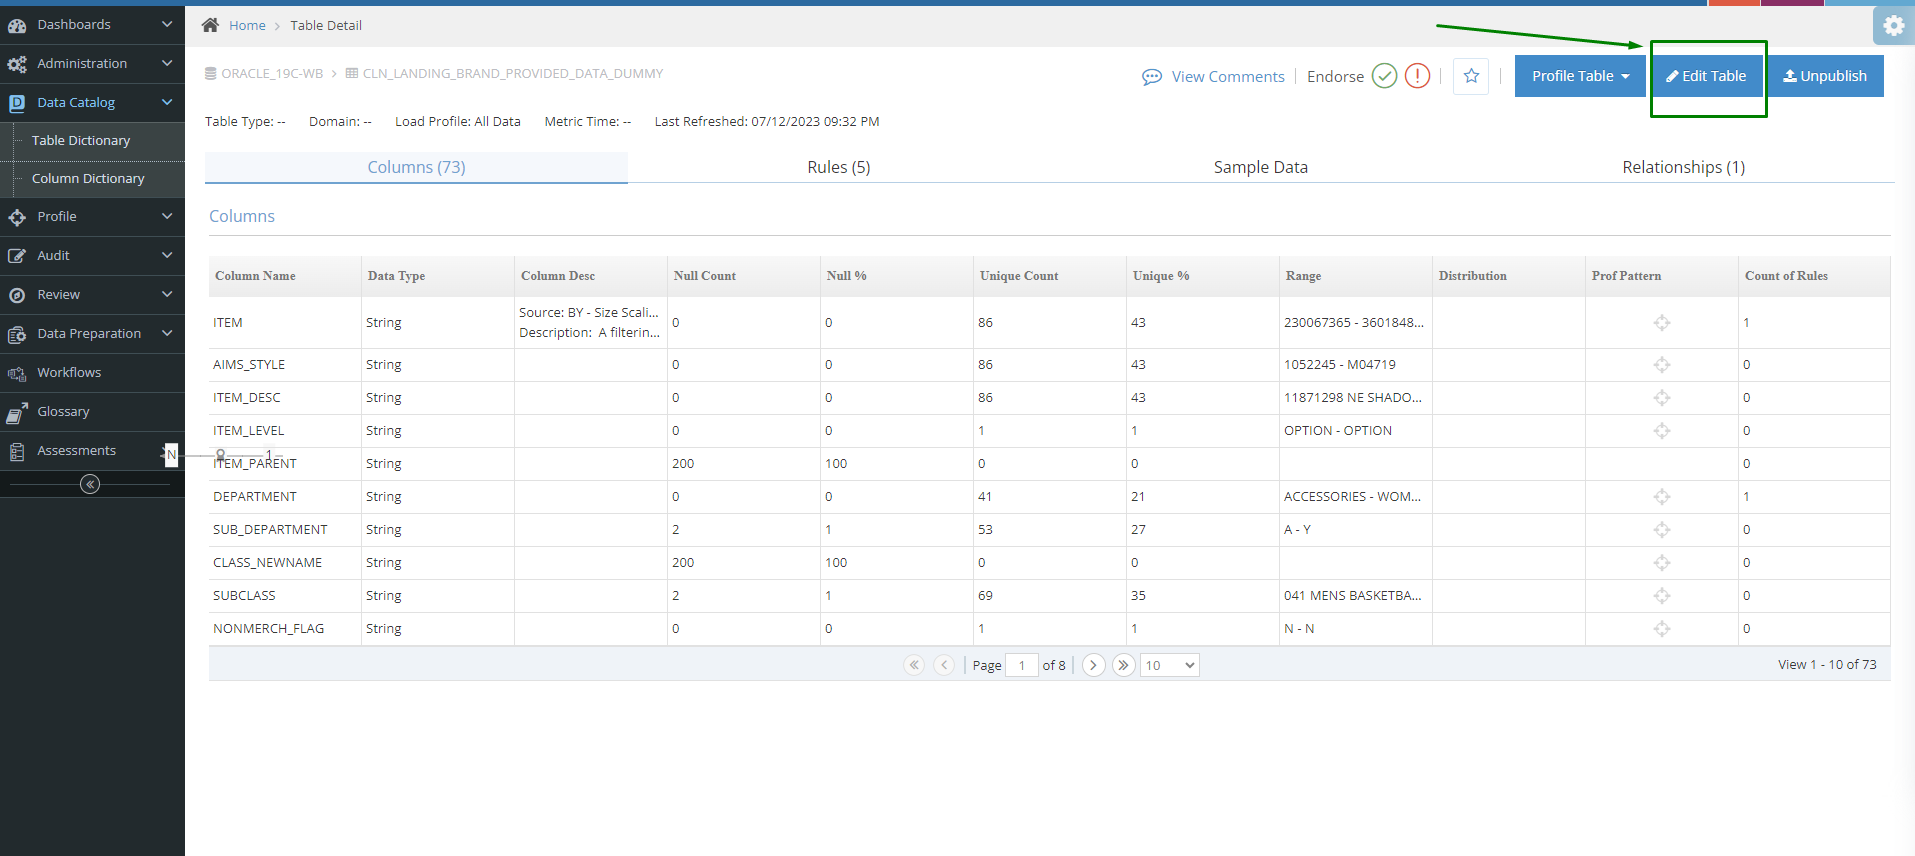Viewport: 1915px width, 856px height.
Task: Click the settings gear icon
Action: pos(1893,26)
